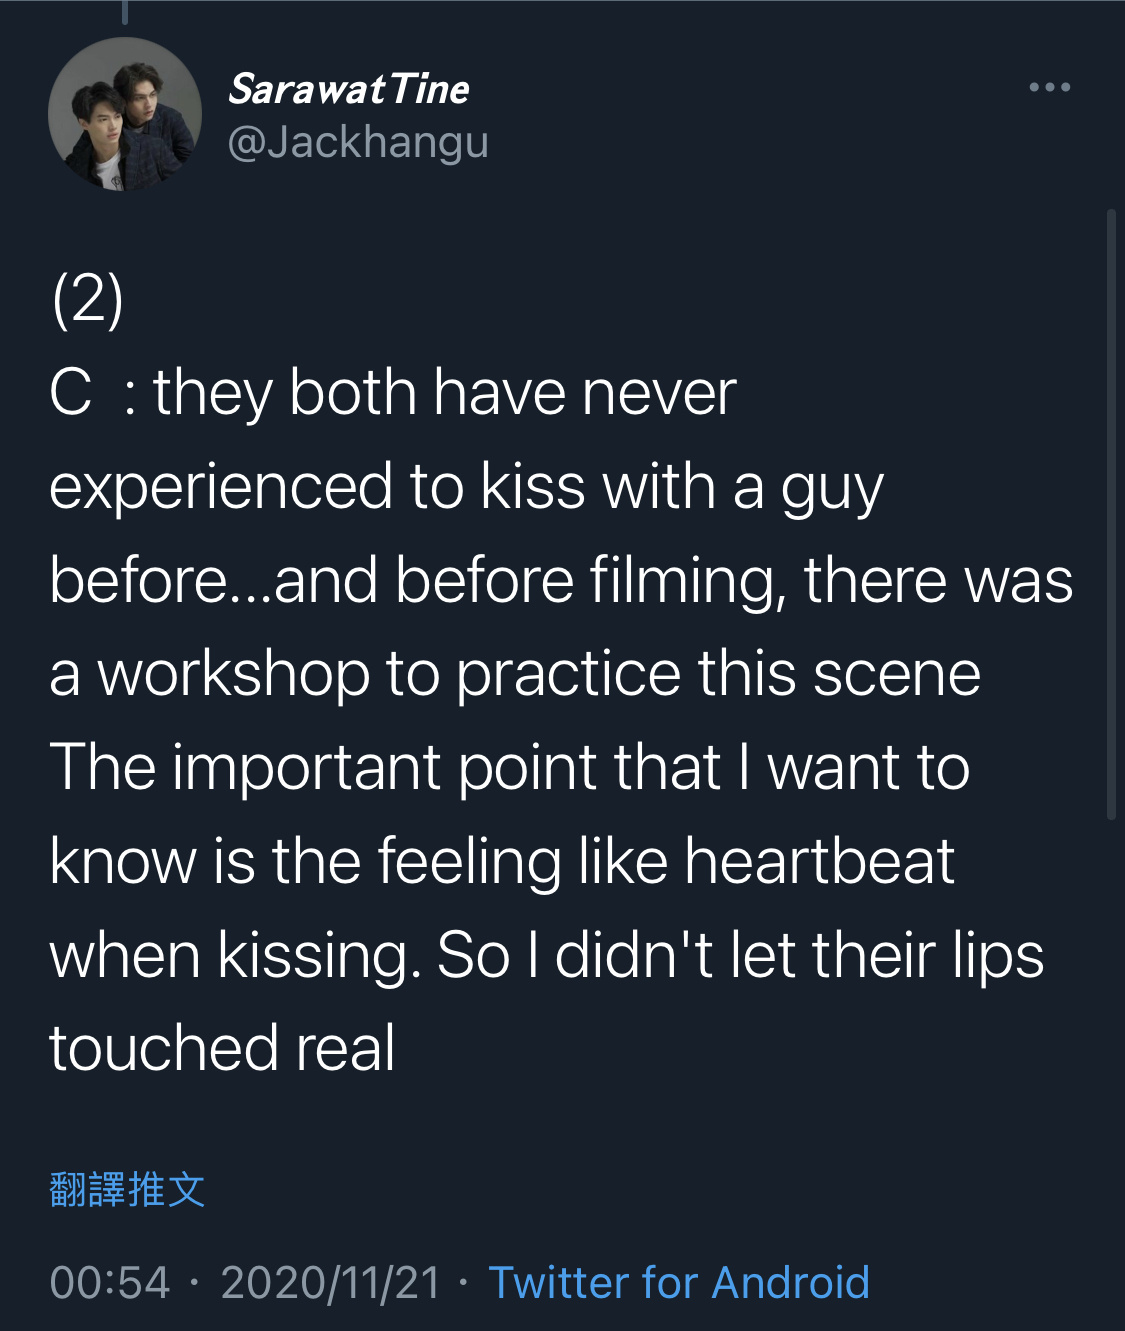Tap the "(2)" thread number text
Viewport: 1125px width, 1331px height.
point(88,299)
